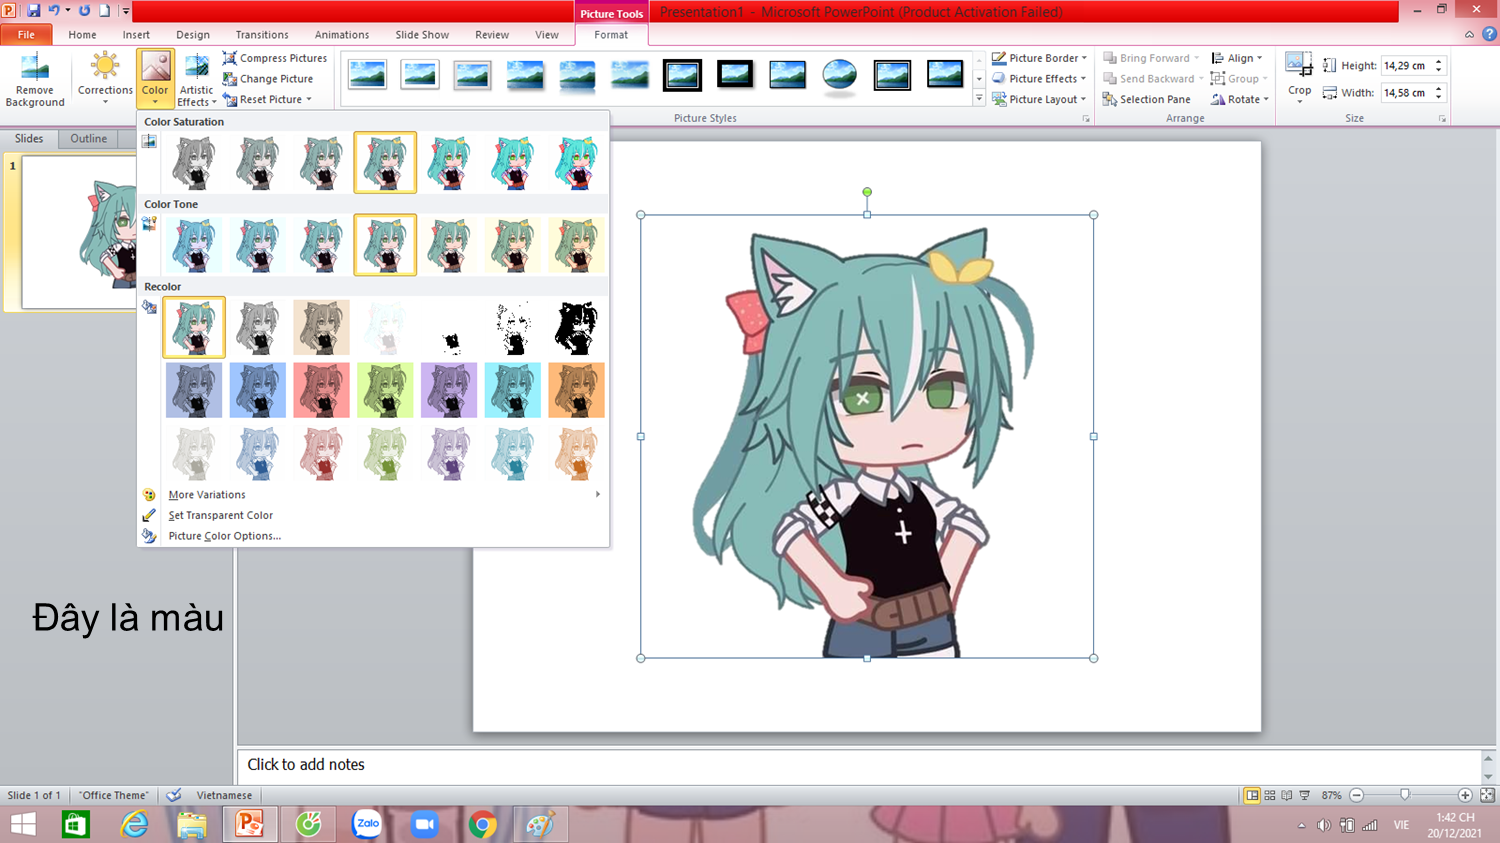Image resolution: width=1500 pixels, height=843 pixels.
Task: Open Size group dialog launcher
Action: [1442, 119]
